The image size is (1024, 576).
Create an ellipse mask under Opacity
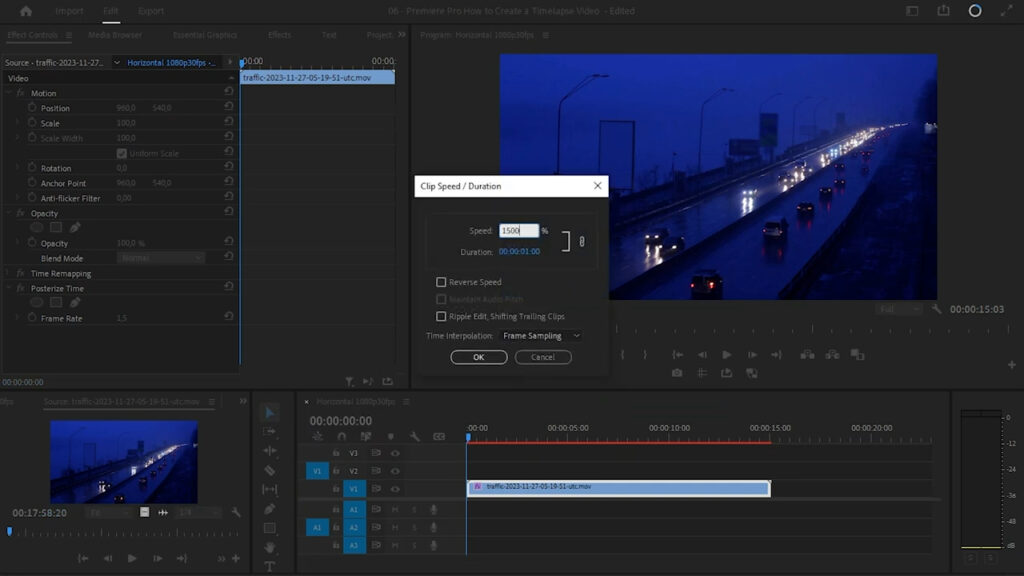(x=37, y=228)
